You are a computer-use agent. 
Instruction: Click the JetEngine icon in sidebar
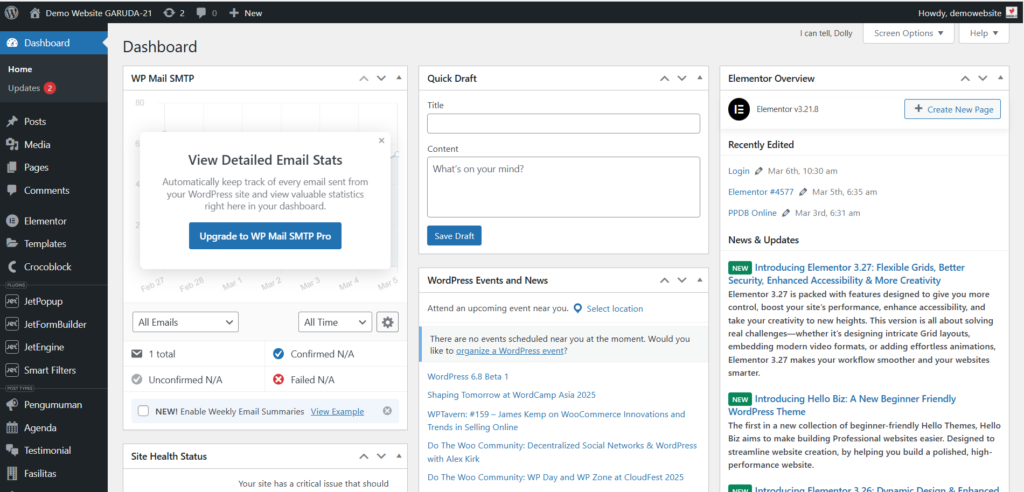12,347
